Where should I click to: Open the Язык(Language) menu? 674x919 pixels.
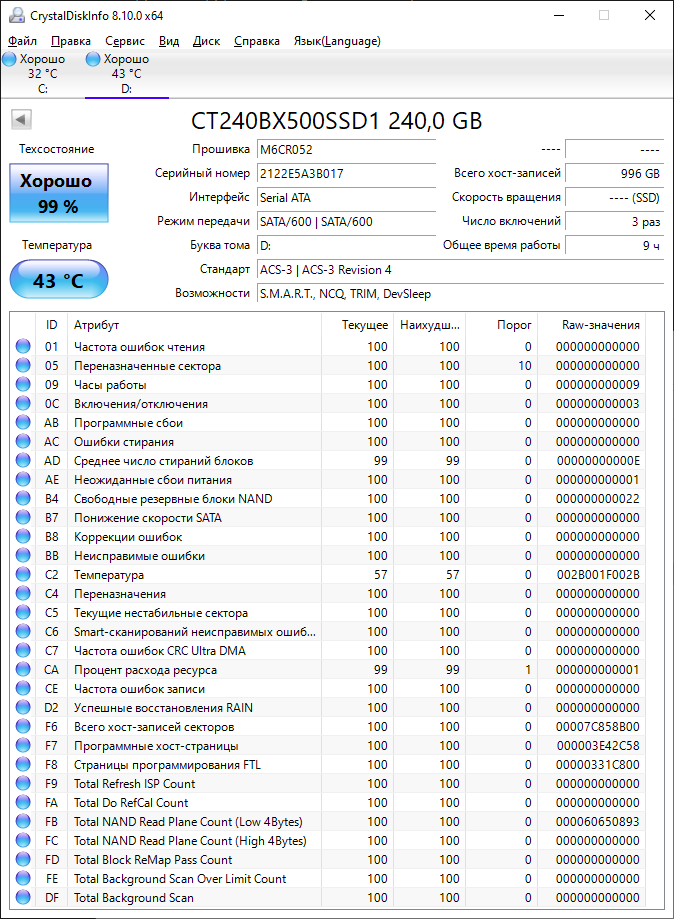click(x=337, y=41)
